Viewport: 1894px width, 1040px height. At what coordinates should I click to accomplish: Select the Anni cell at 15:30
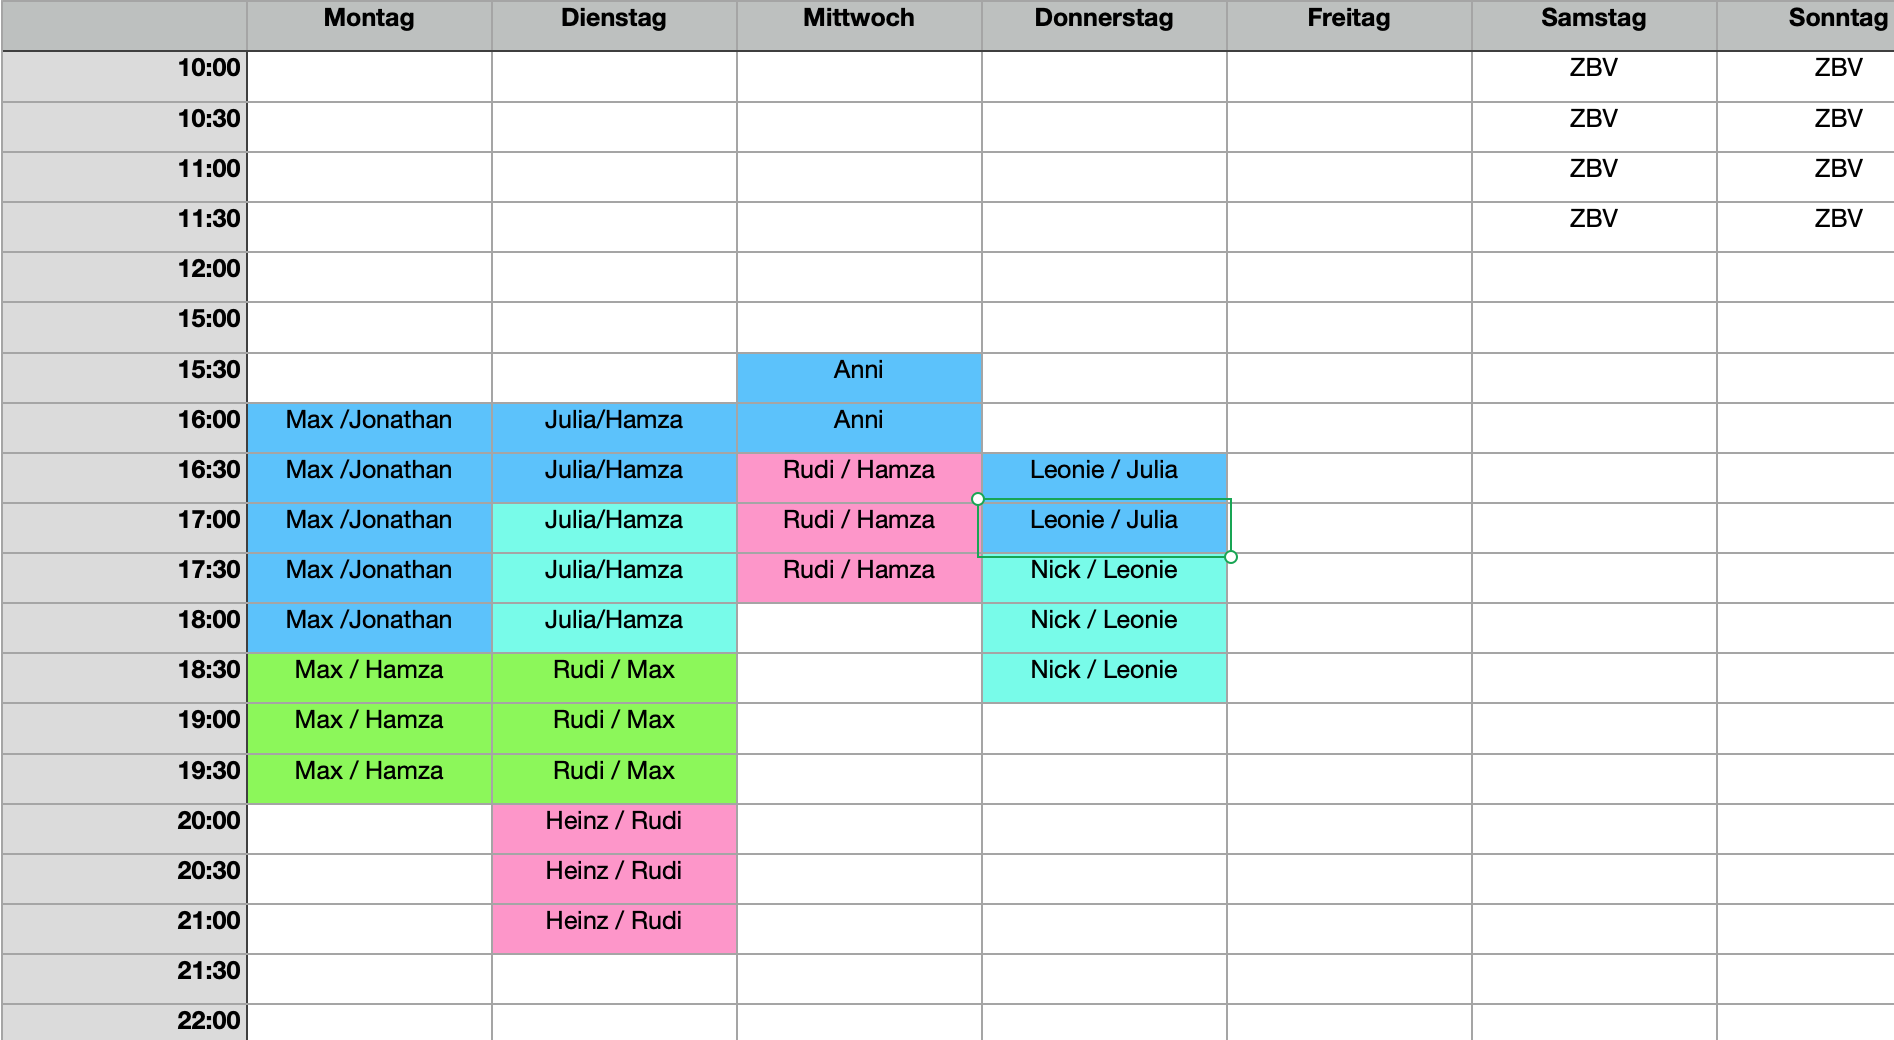click(x=859, y=378)
